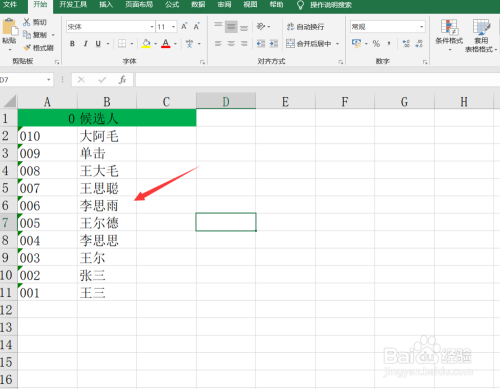
Task: Expand the fill color dropdown arrow
Action: 155,44
